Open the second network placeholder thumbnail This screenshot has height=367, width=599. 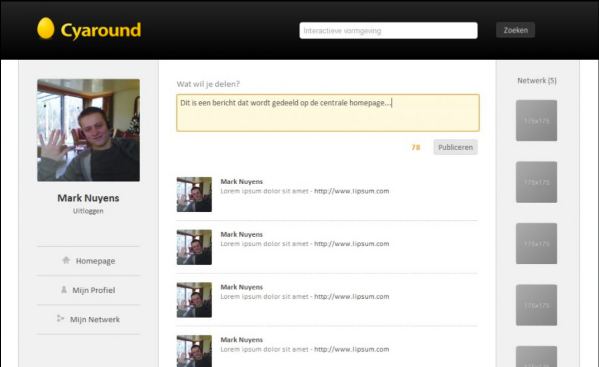536,182
